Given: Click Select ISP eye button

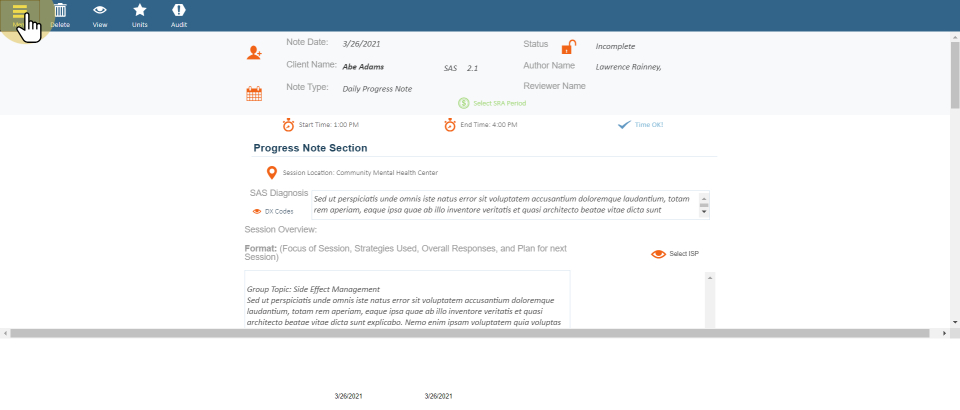Looking at the screenshot, I should (x=658, y=254).
